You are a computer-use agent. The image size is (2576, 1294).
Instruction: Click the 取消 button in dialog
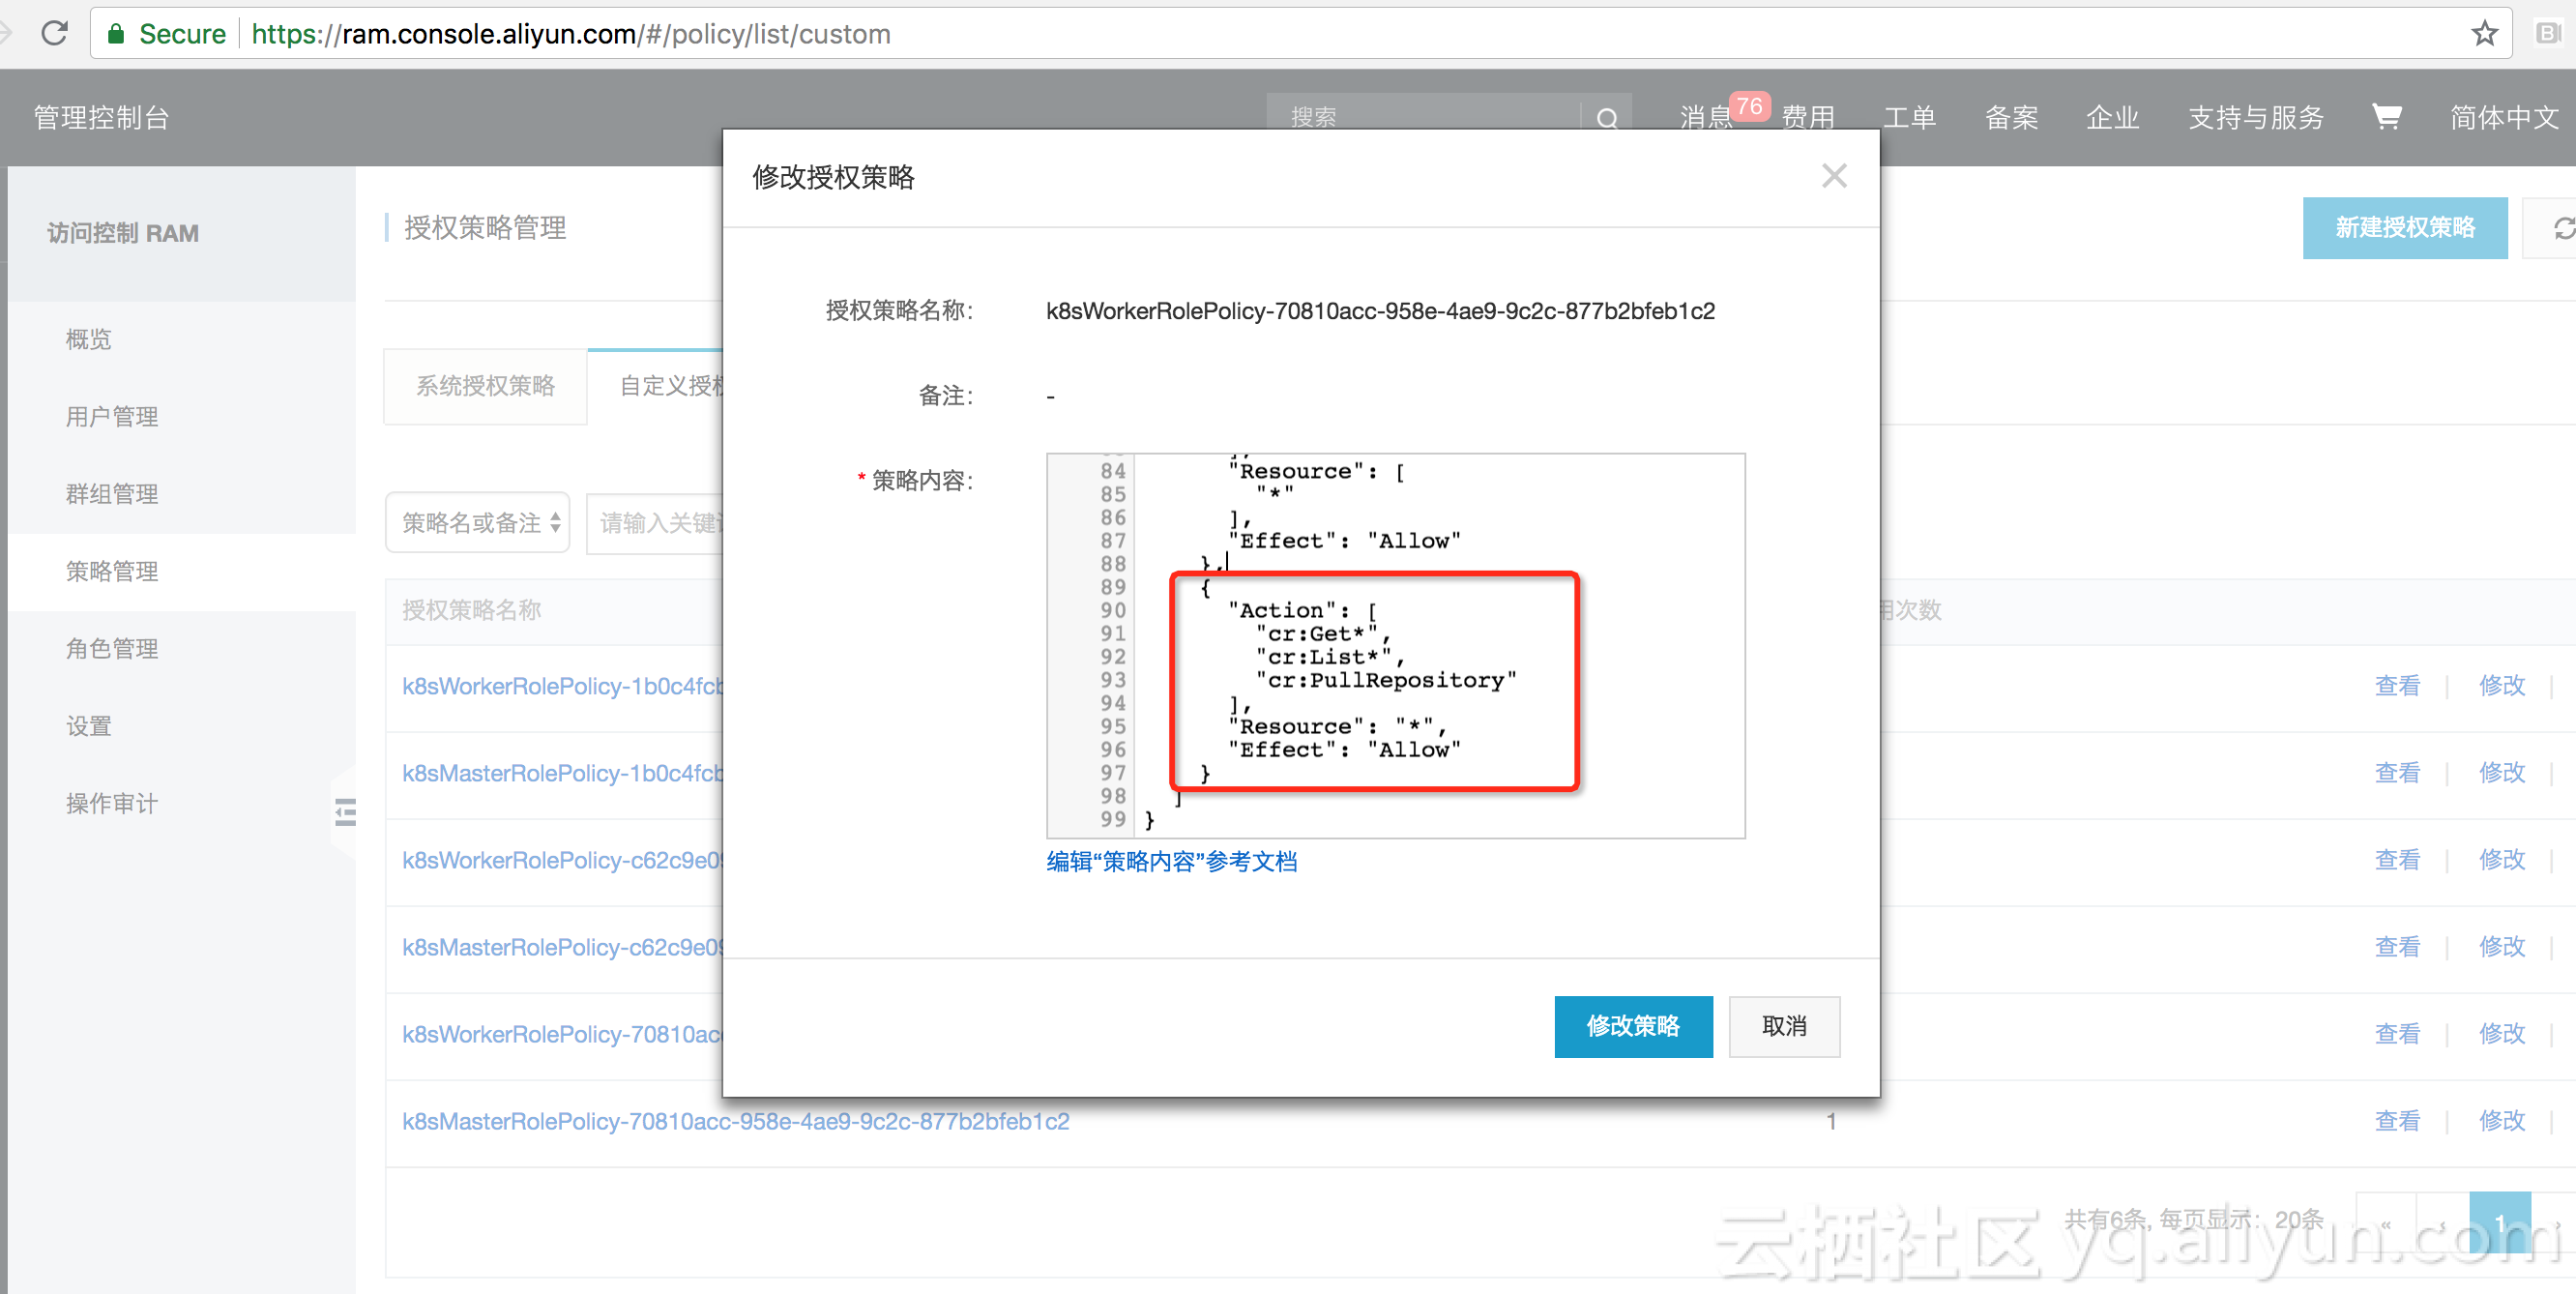click(x=1784, y=1026)
